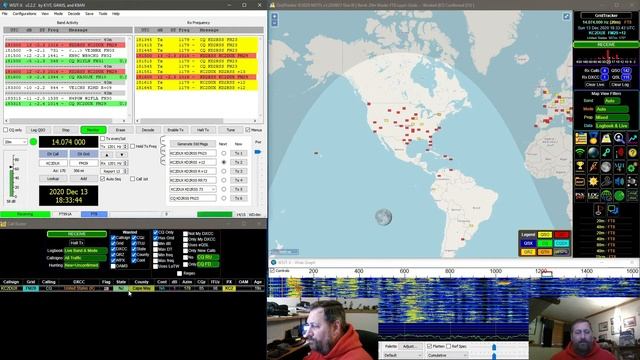Click the Halt Tx button in WSJT-X

tap(203, 130)
